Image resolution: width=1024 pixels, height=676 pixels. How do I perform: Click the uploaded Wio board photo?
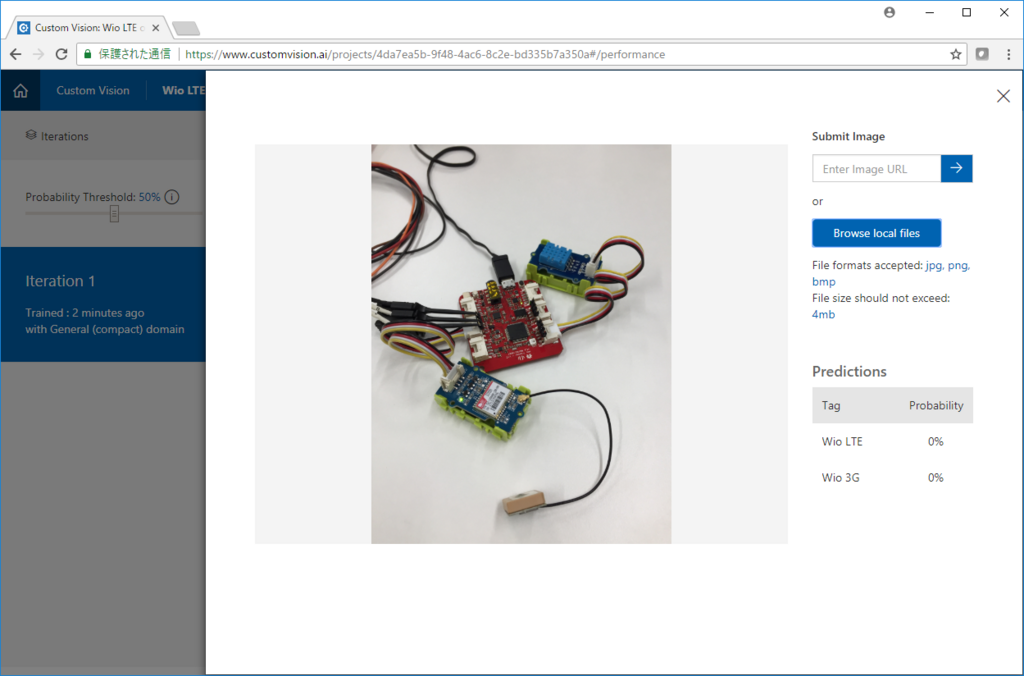(521, 344)
